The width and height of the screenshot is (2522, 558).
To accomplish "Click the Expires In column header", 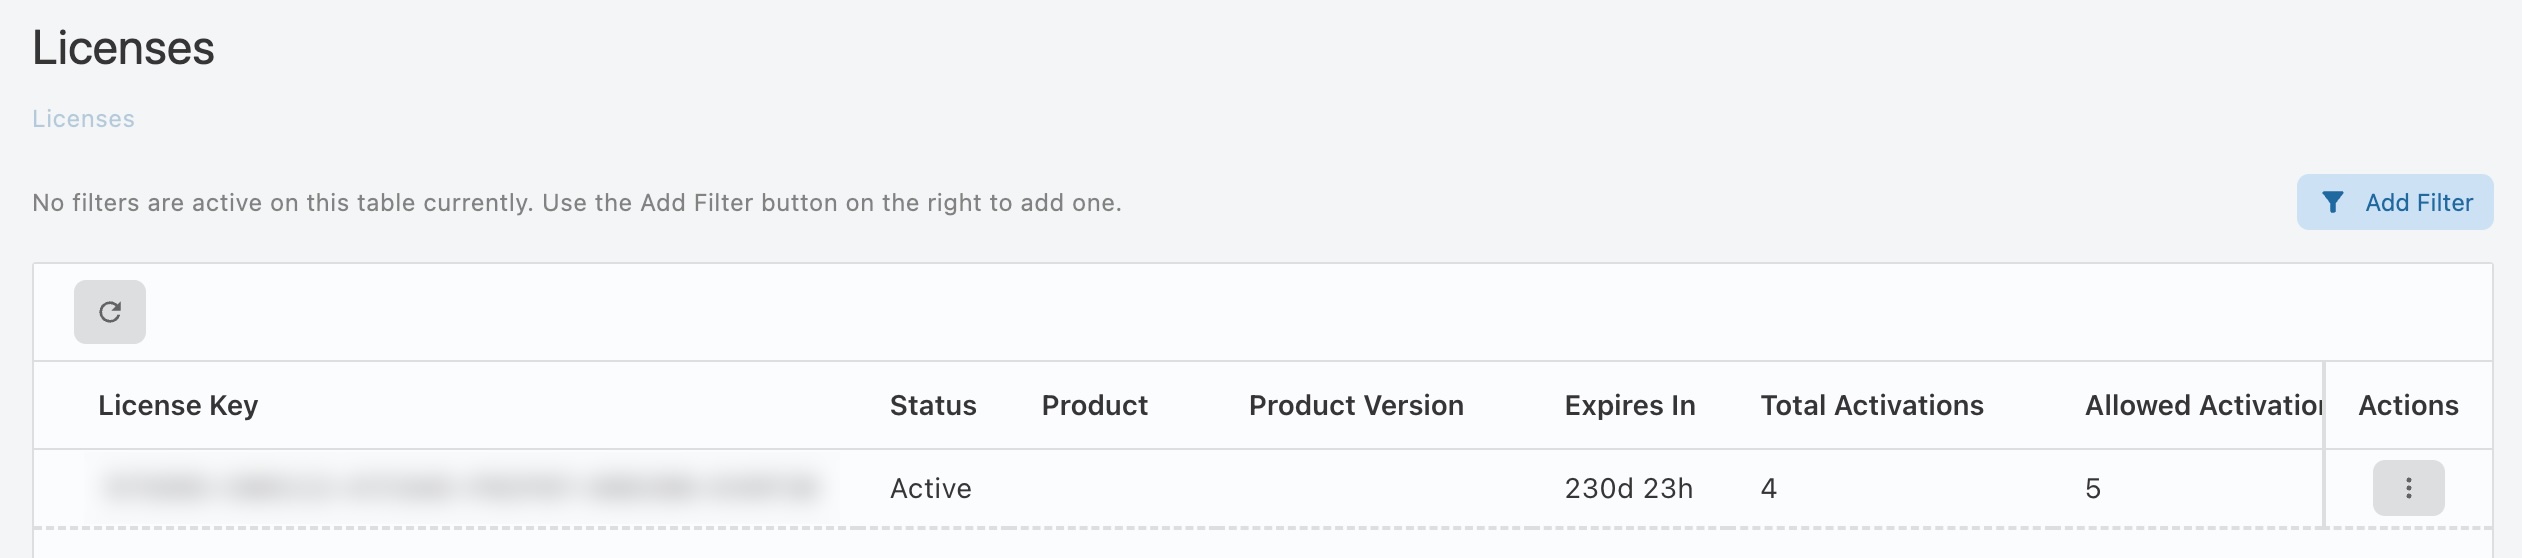I will tap(1629, 406).
